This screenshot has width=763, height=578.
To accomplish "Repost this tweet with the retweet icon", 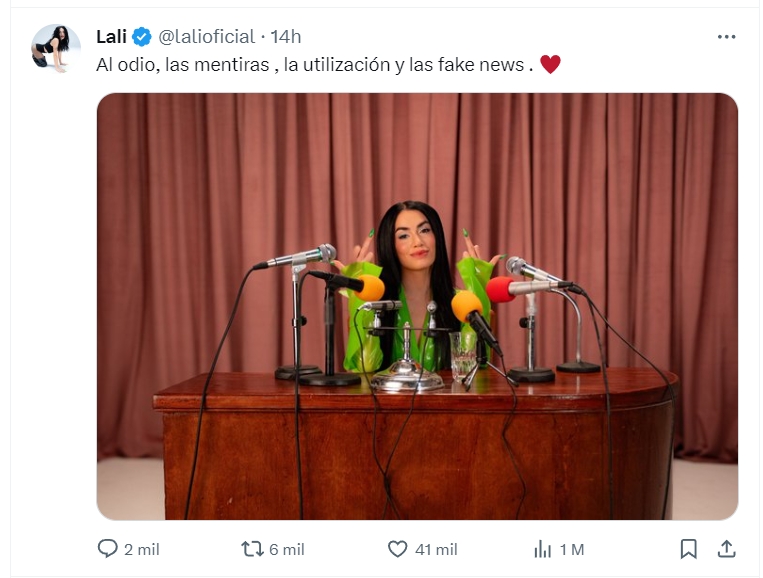I will pos(252,549).
